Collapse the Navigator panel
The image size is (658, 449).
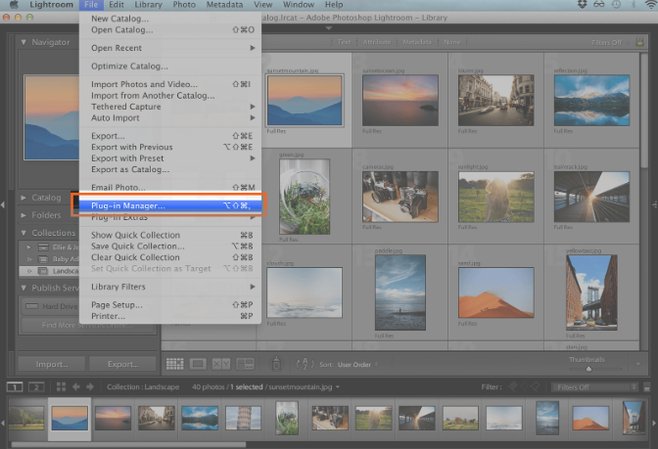coord(24,42)
